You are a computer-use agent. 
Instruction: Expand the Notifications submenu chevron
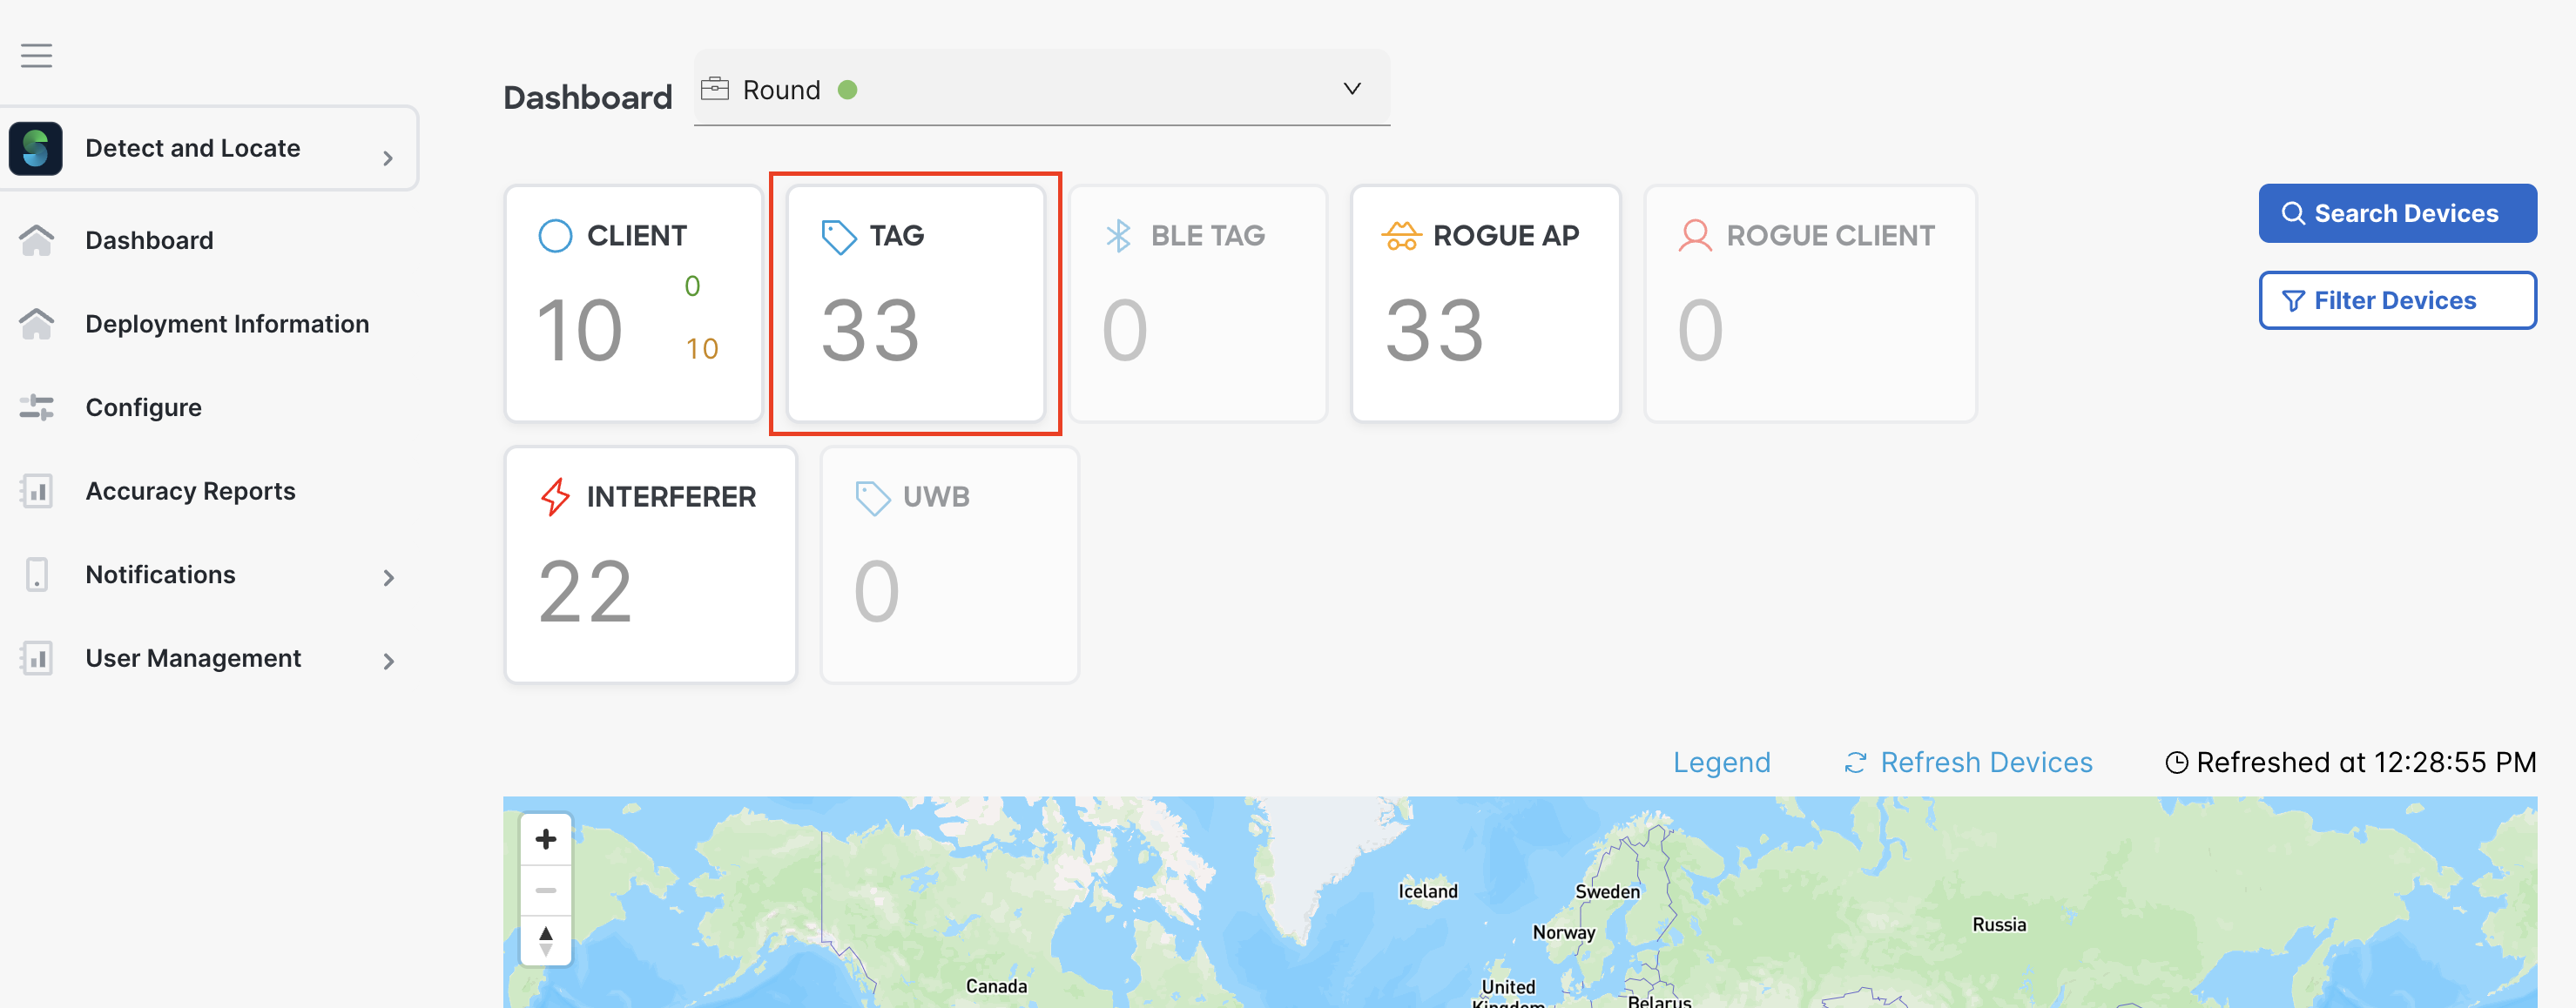(x=388, y=578)
